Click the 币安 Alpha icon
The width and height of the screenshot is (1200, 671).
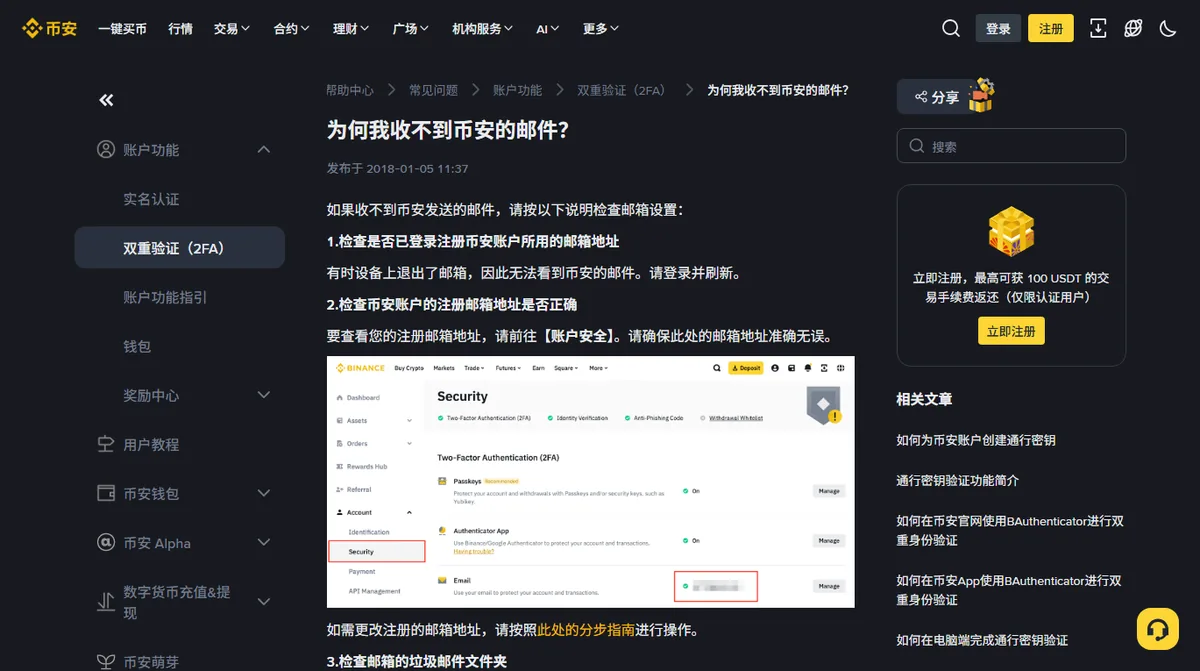(105, 542)
